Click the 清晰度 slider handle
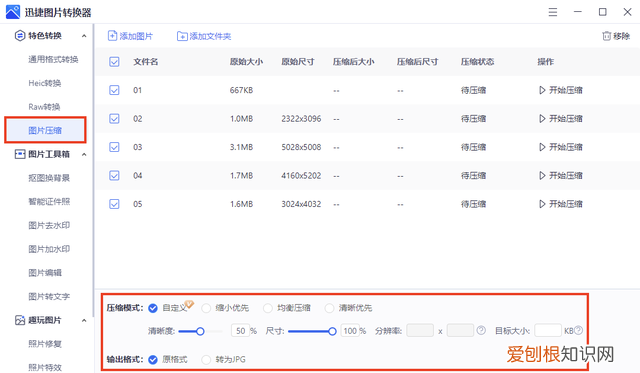 click(x=200, y=331)
